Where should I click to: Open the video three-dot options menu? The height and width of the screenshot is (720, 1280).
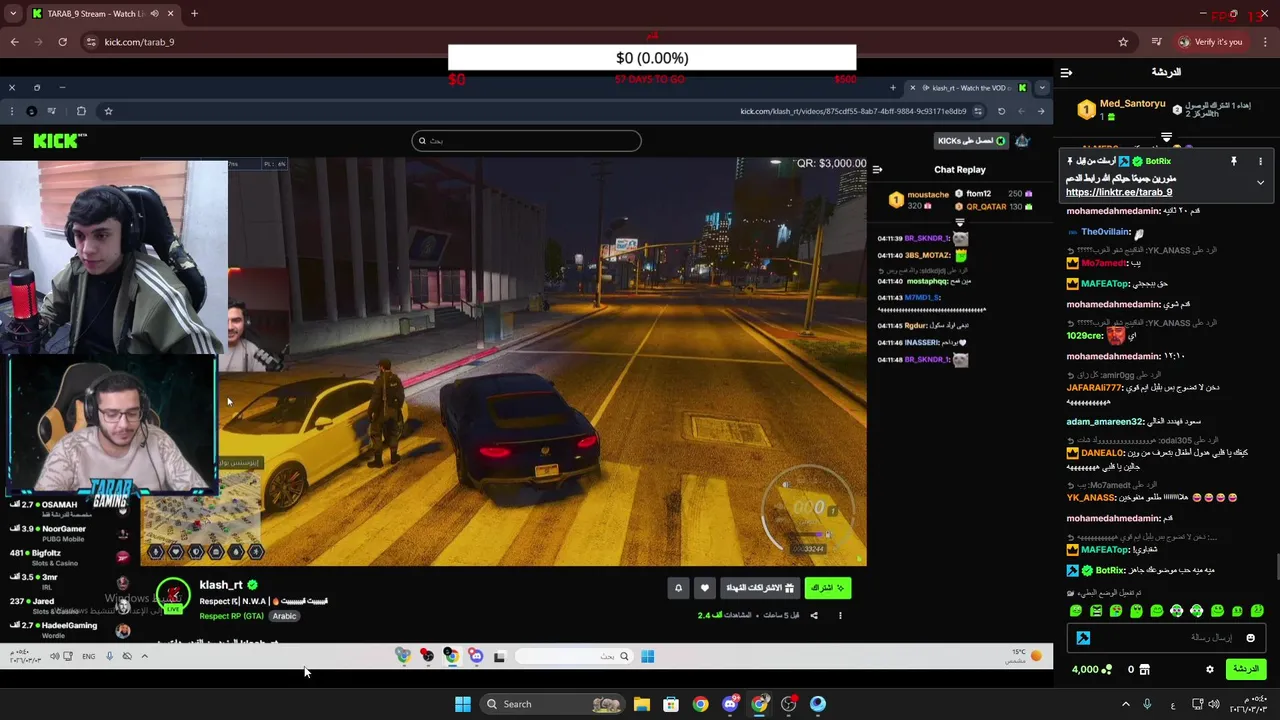pos(840,615)
